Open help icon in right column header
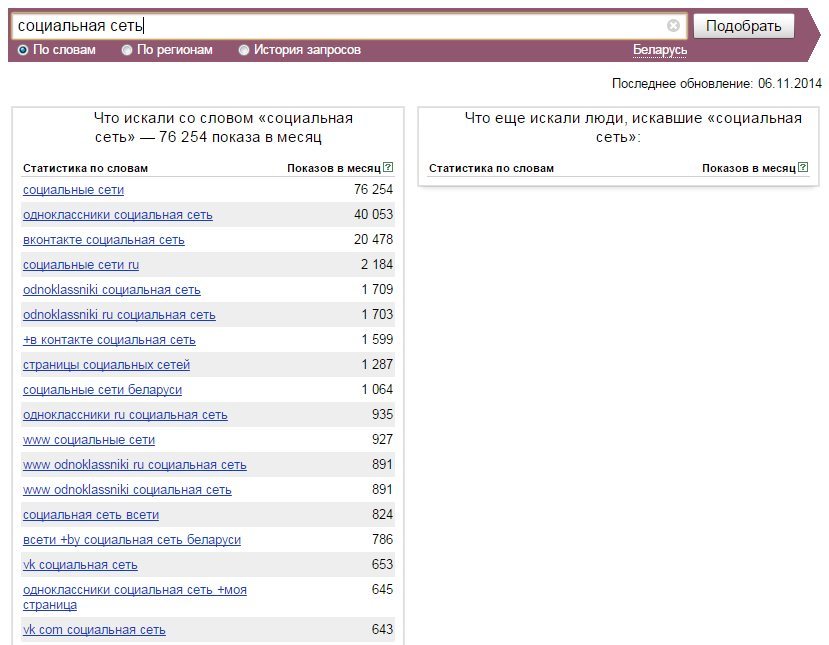This screenshot has width=829, height=645. point(803,168)
